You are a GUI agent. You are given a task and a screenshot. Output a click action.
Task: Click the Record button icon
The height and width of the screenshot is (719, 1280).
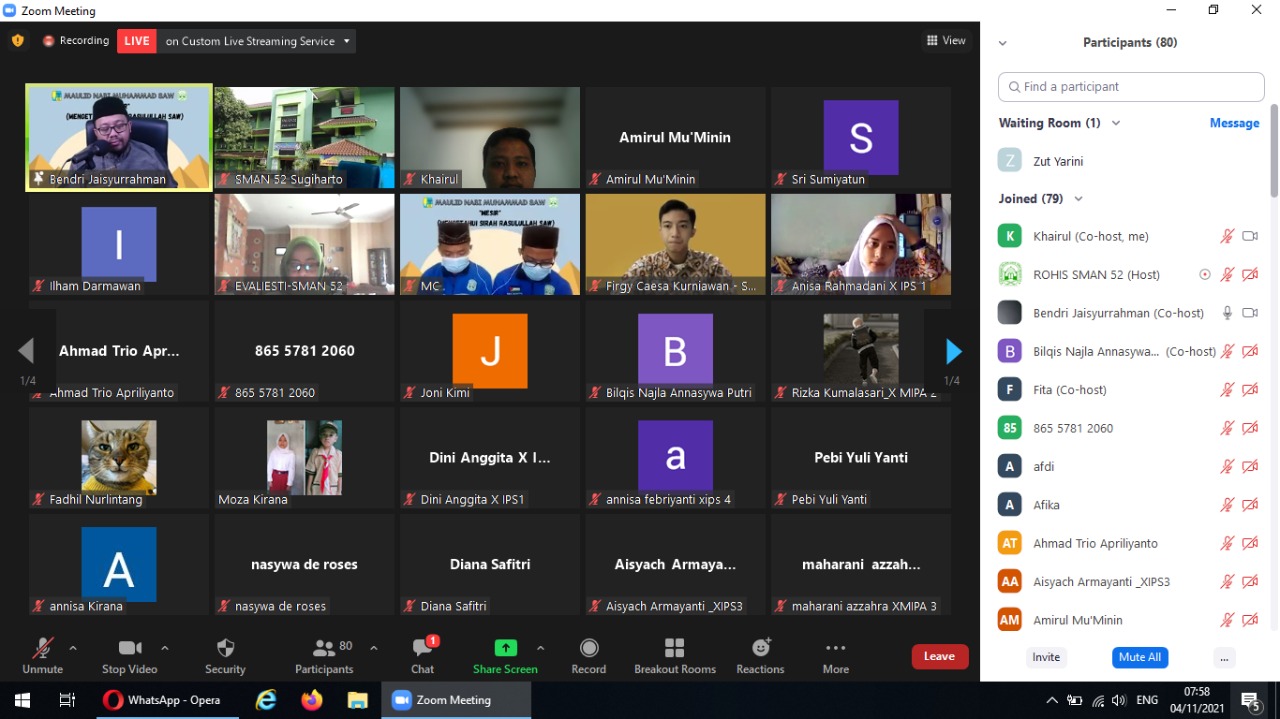click(589, 648)
